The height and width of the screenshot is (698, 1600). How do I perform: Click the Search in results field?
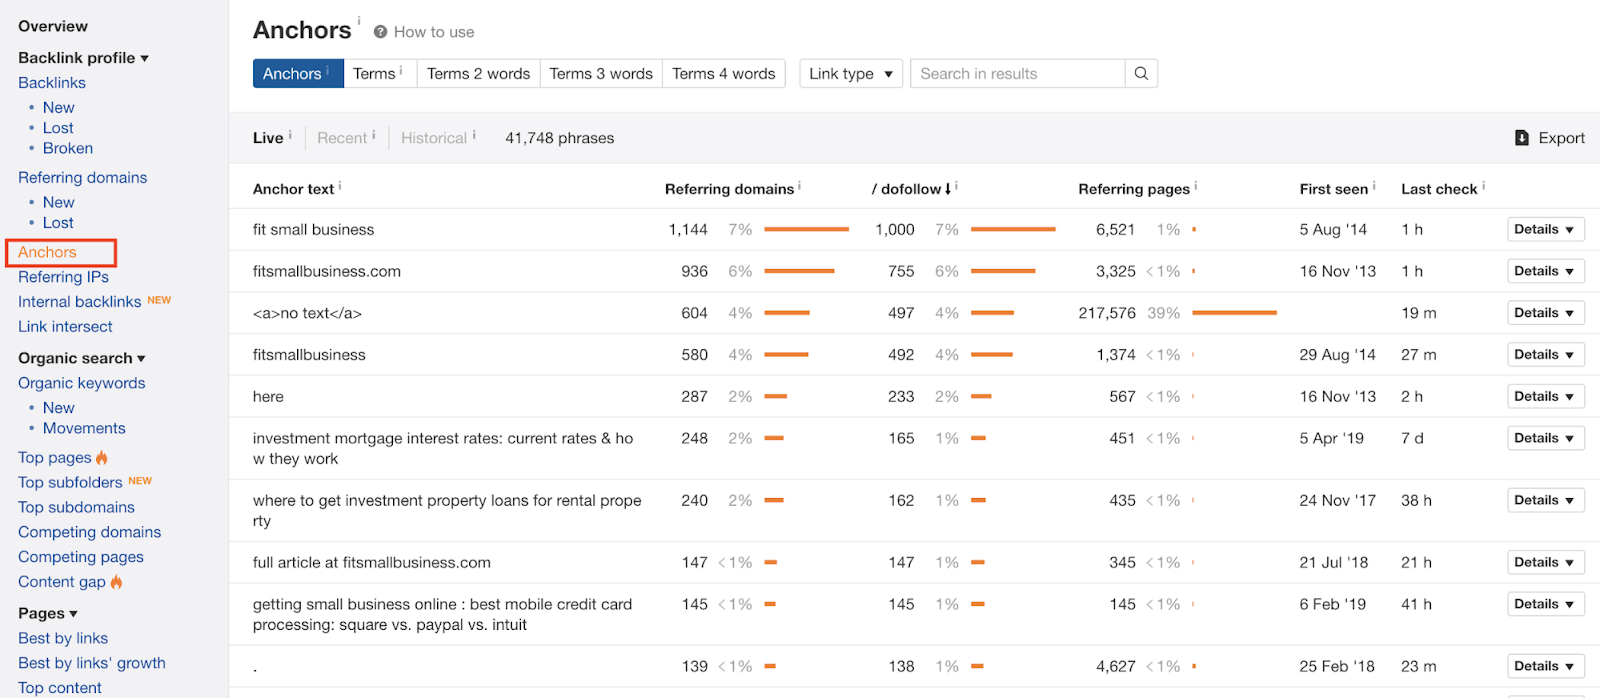click(1018, 73)
